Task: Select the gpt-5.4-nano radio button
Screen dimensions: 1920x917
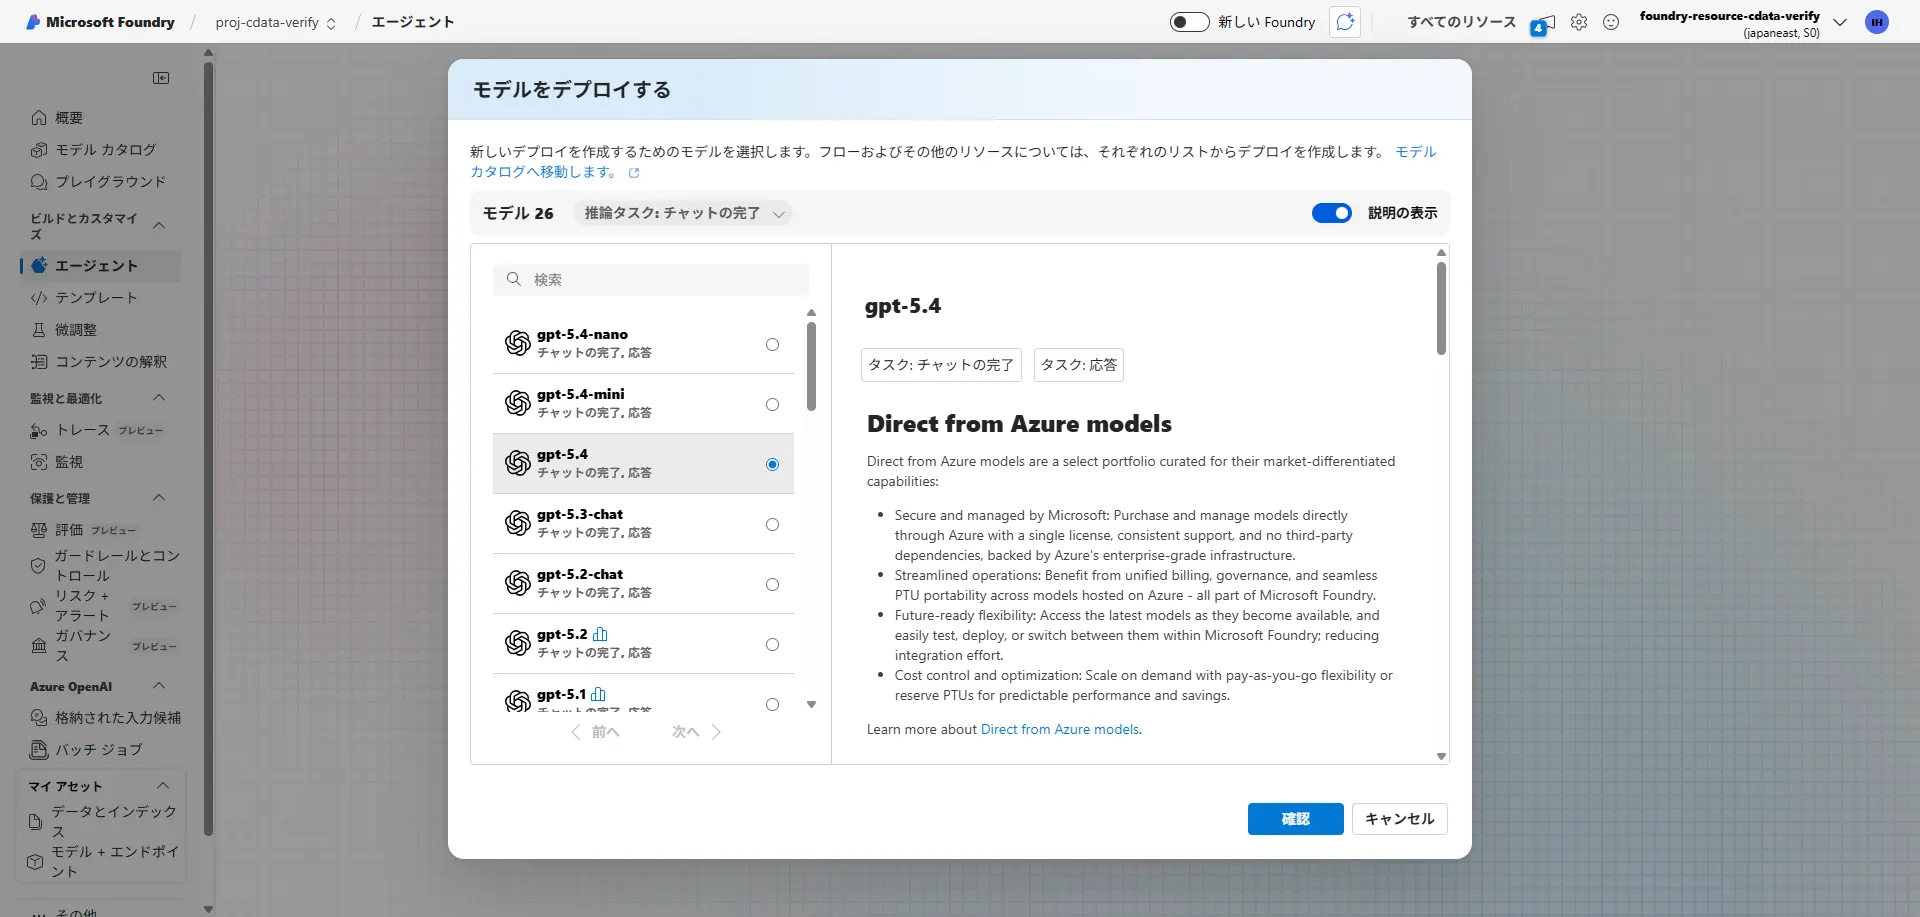Action: coord(772,344)
